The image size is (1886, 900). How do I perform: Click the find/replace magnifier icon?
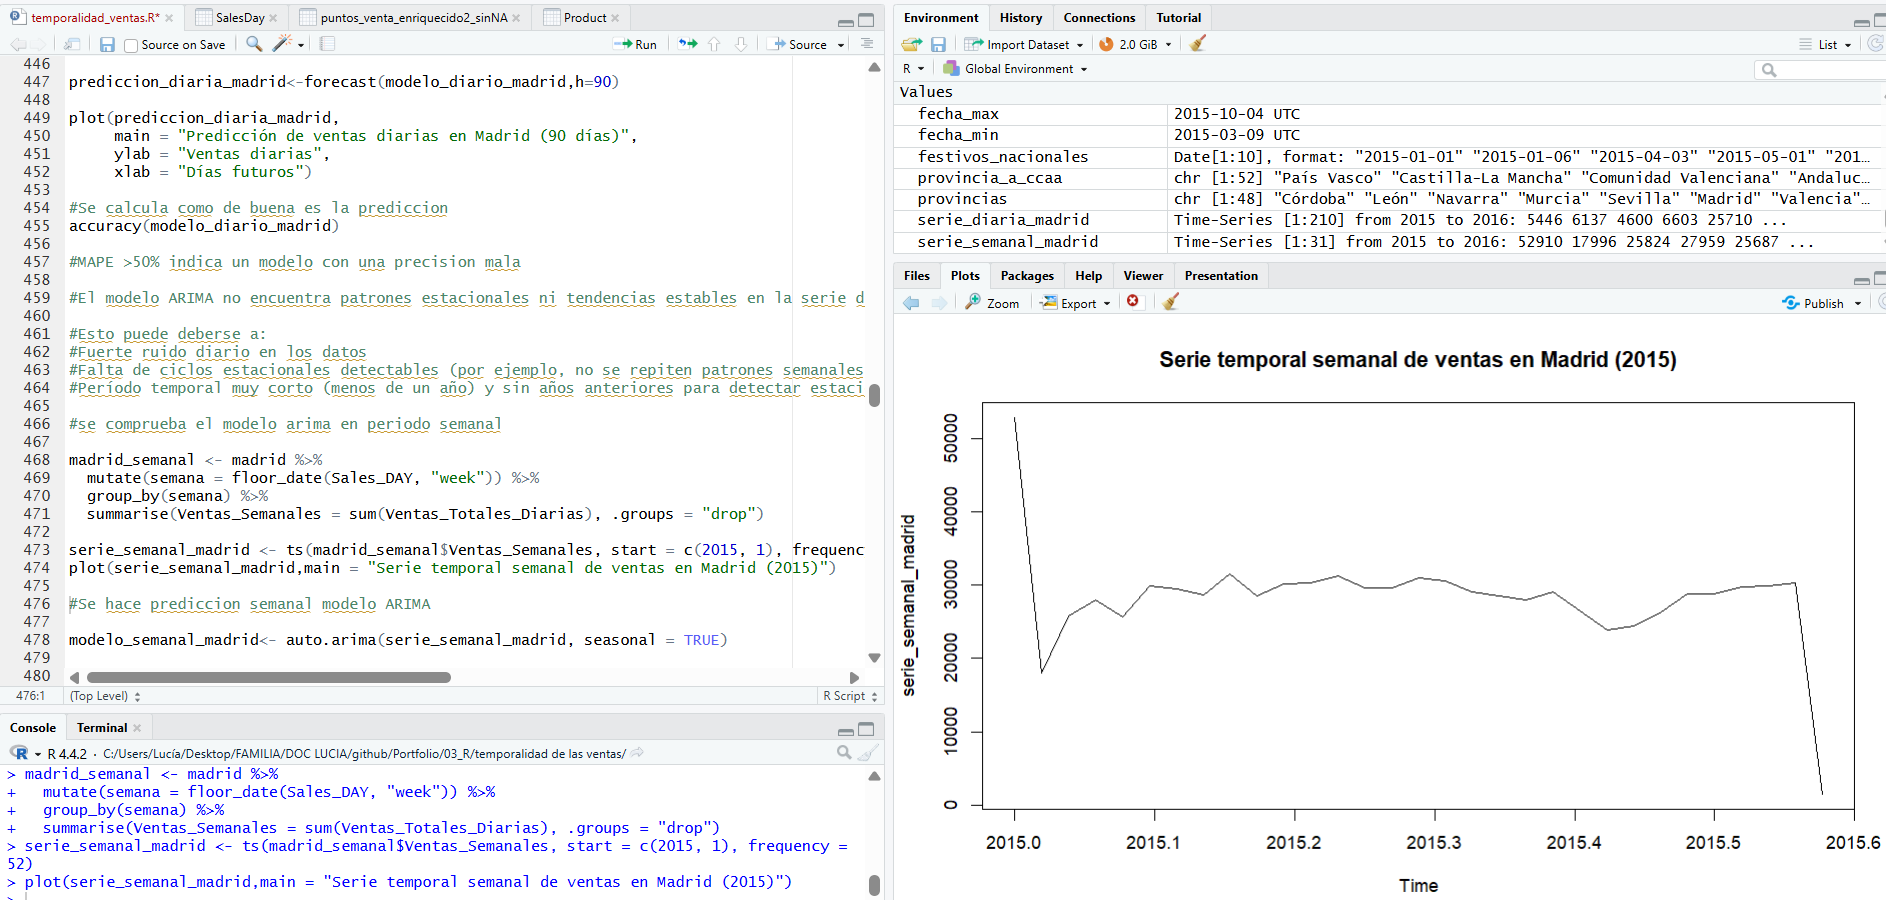click(254, 44)
